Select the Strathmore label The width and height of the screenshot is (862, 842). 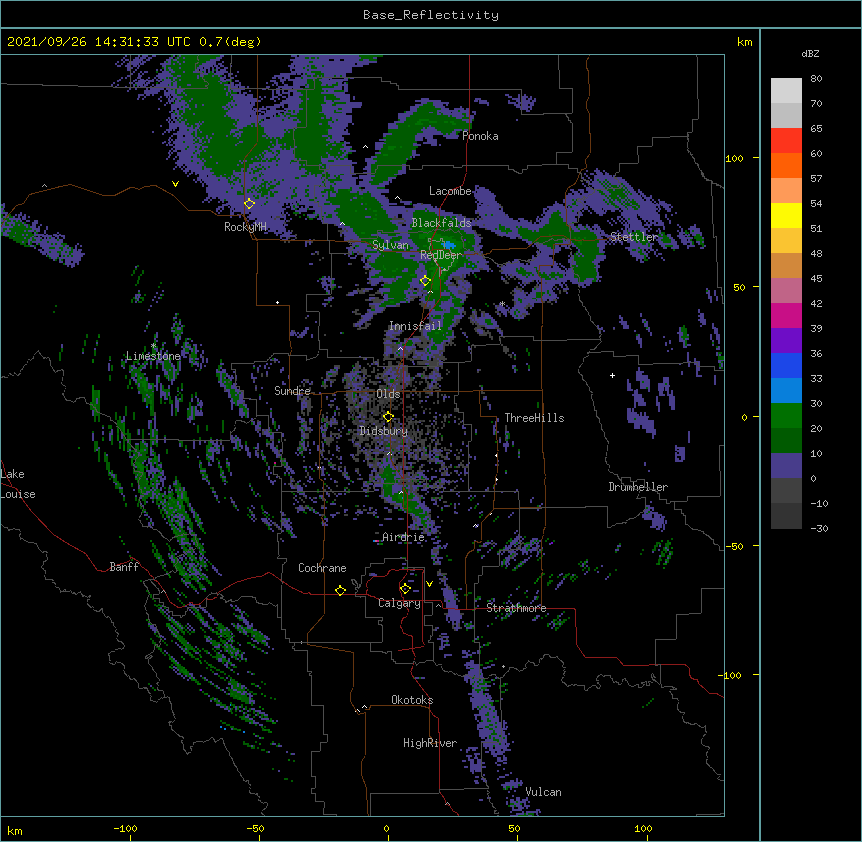(516, 608)
